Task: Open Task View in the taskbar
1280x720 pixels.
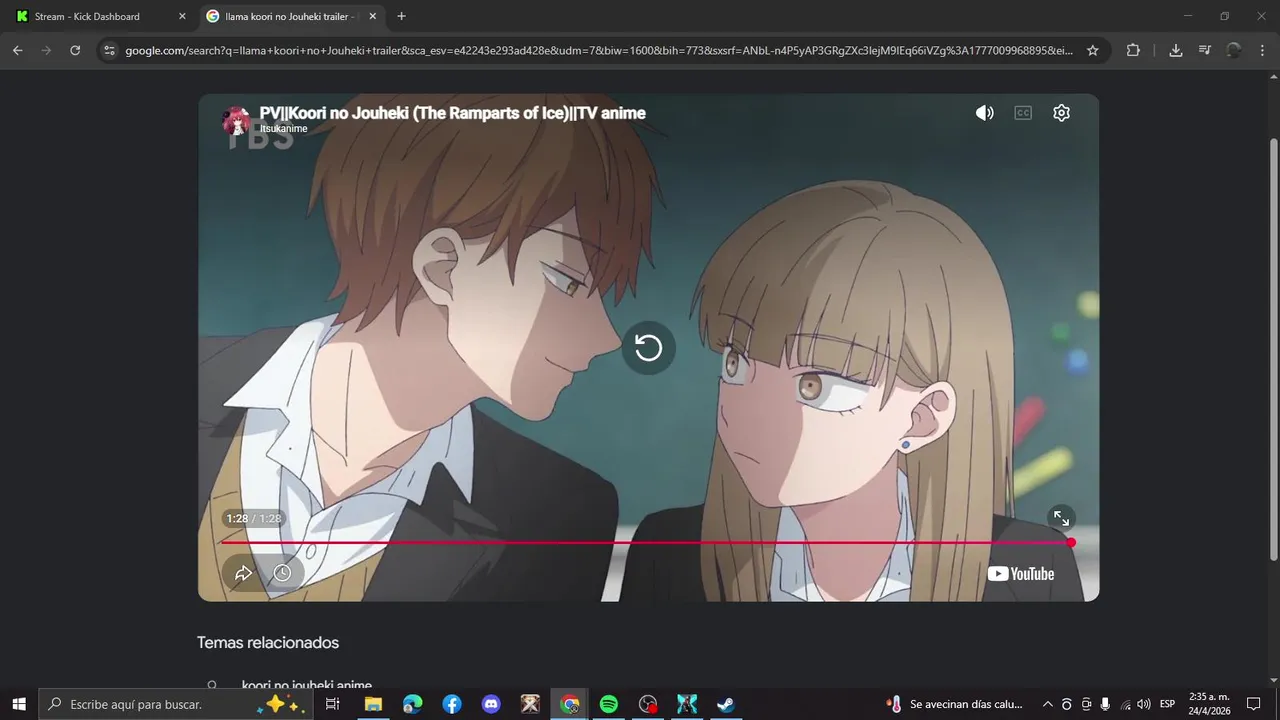Action: (333, 704)
